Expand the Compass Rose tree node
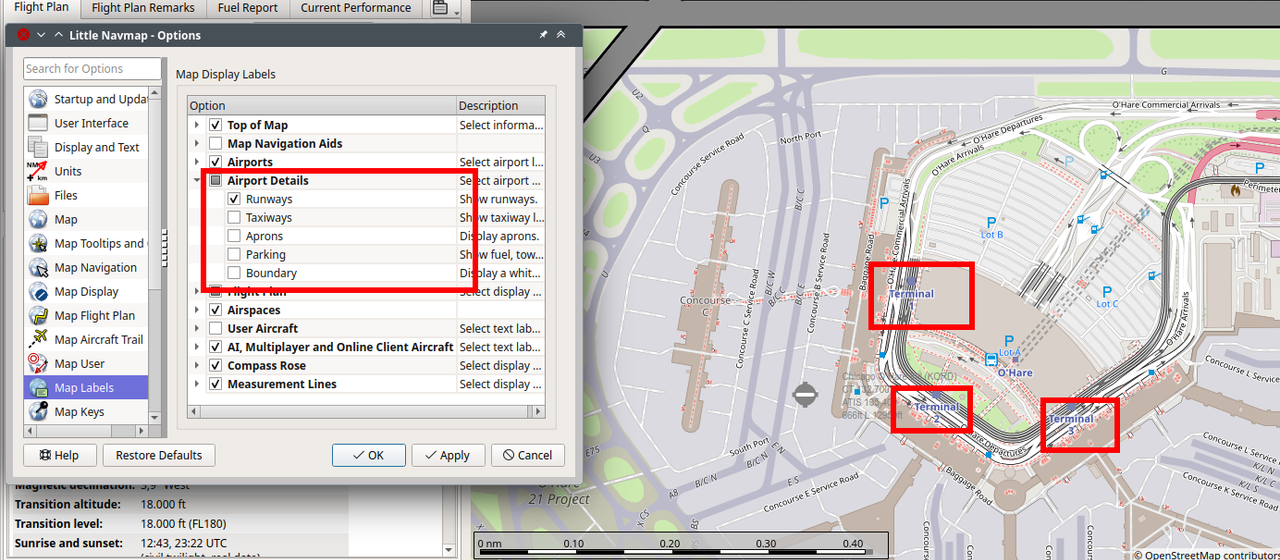 (196, 366)
